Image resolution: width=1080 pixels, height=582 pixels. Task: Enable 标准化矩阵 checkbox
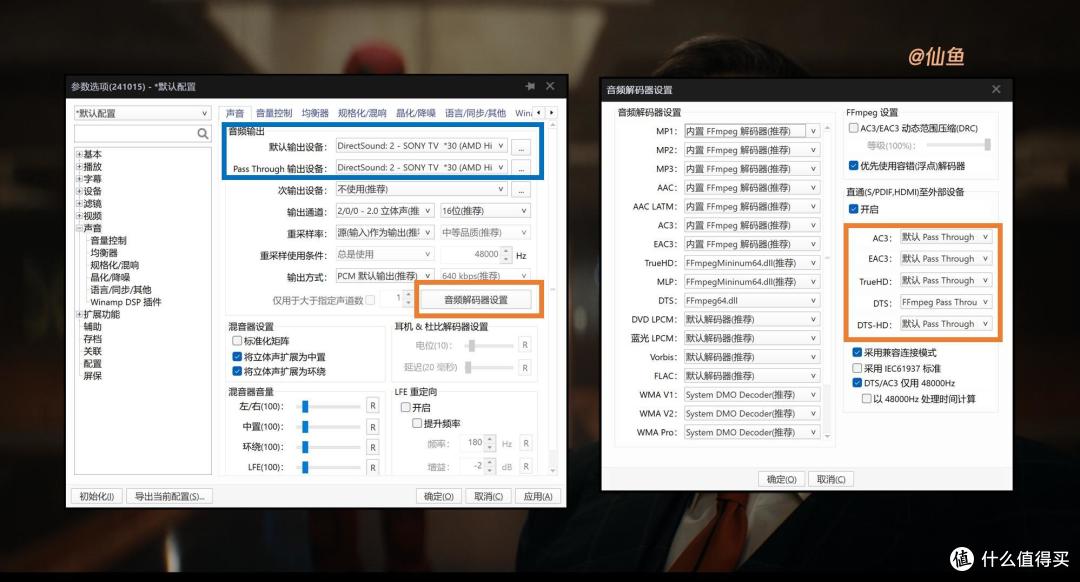[x=237, y=341]
